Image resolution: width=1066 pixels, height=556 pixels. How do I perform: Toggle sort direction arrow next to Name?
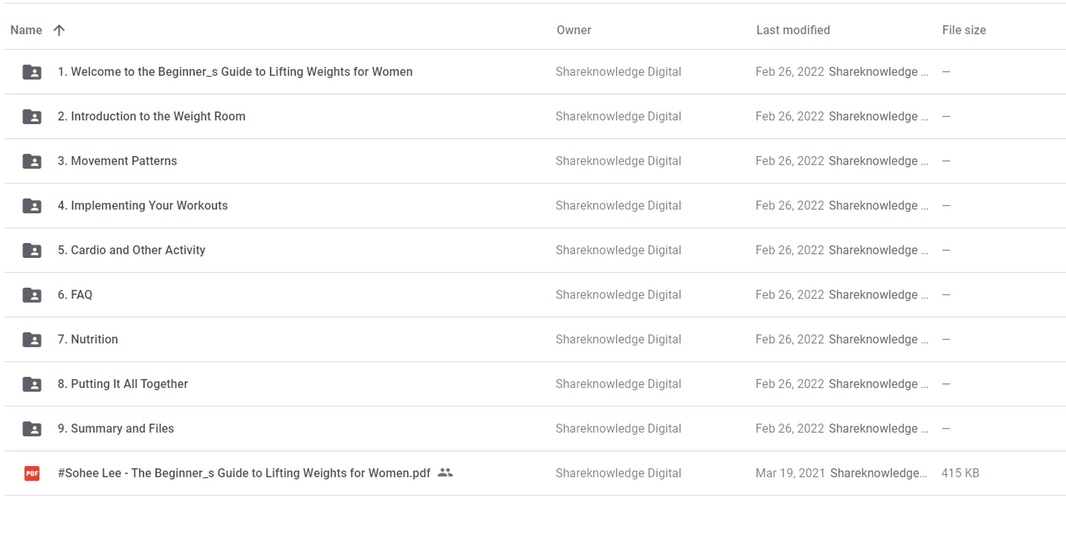[59, 30]
